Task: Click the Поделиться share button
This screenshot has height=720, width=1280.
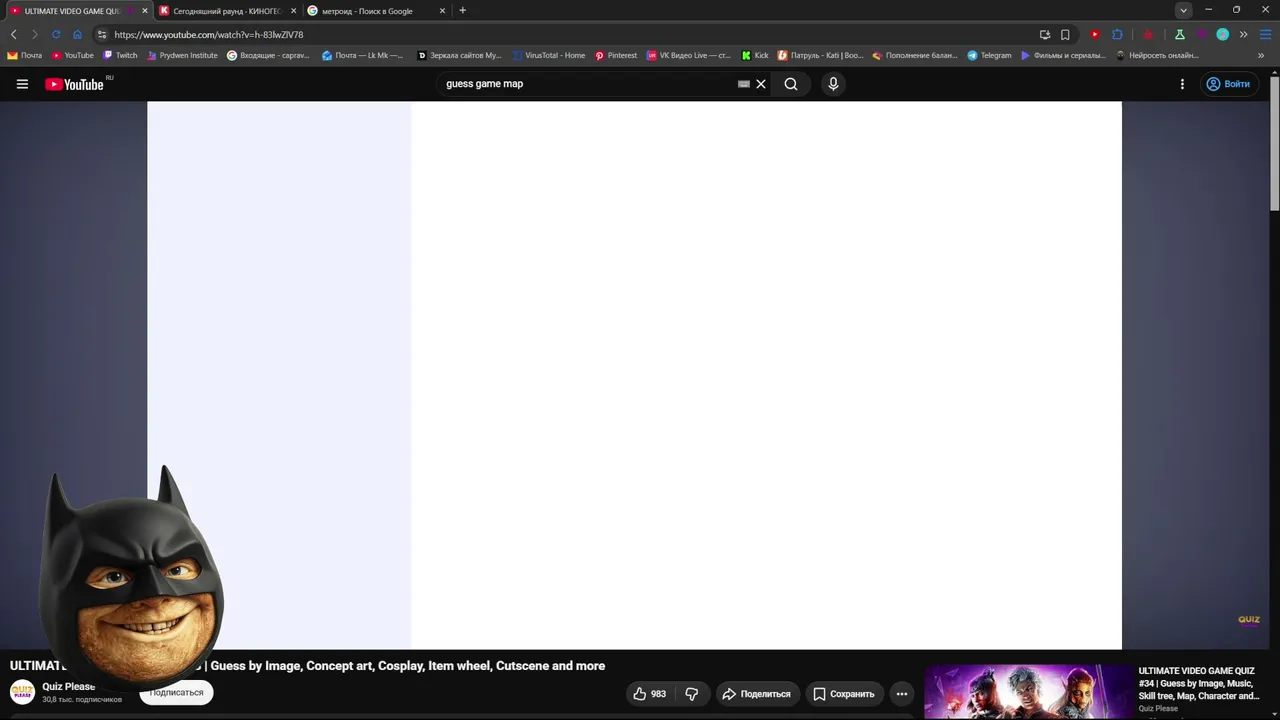Action: coord(756,694)
